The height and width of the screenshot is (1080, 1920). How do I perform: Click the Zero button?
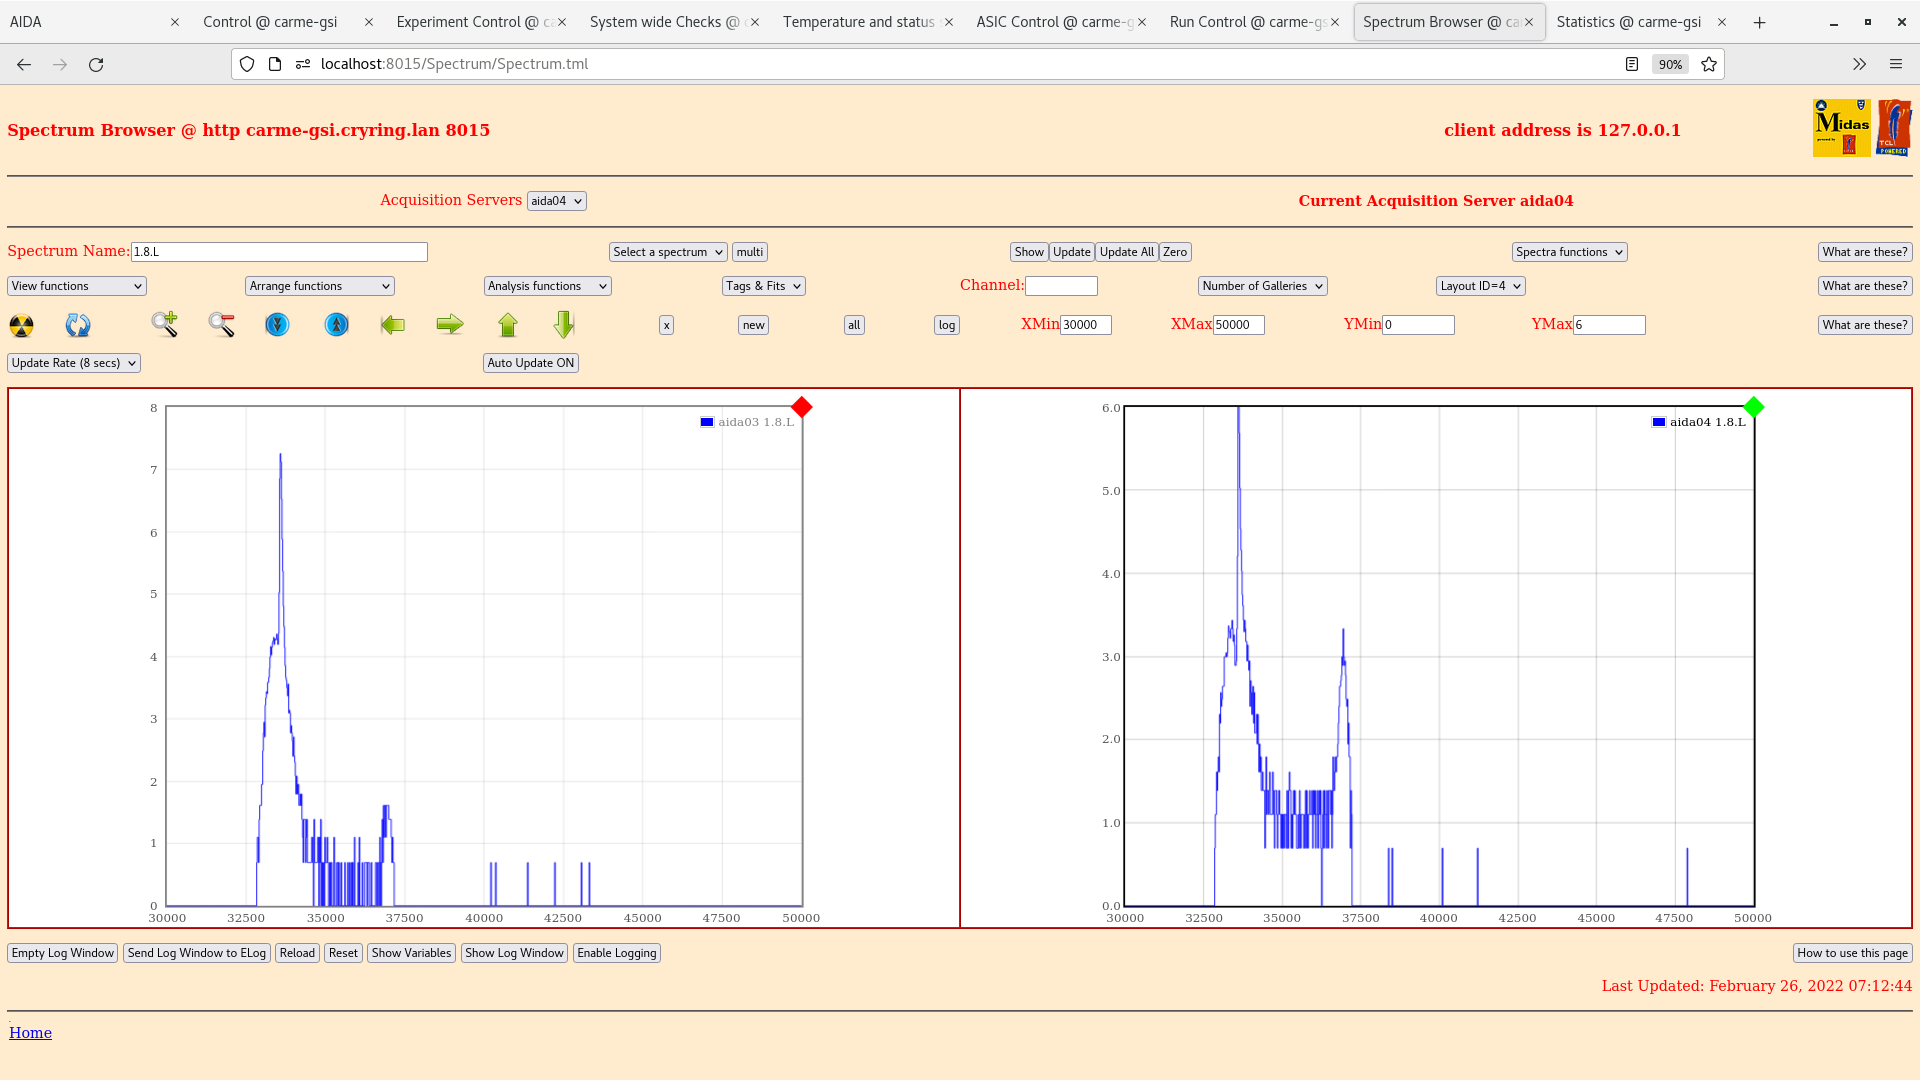[1175, 252]
